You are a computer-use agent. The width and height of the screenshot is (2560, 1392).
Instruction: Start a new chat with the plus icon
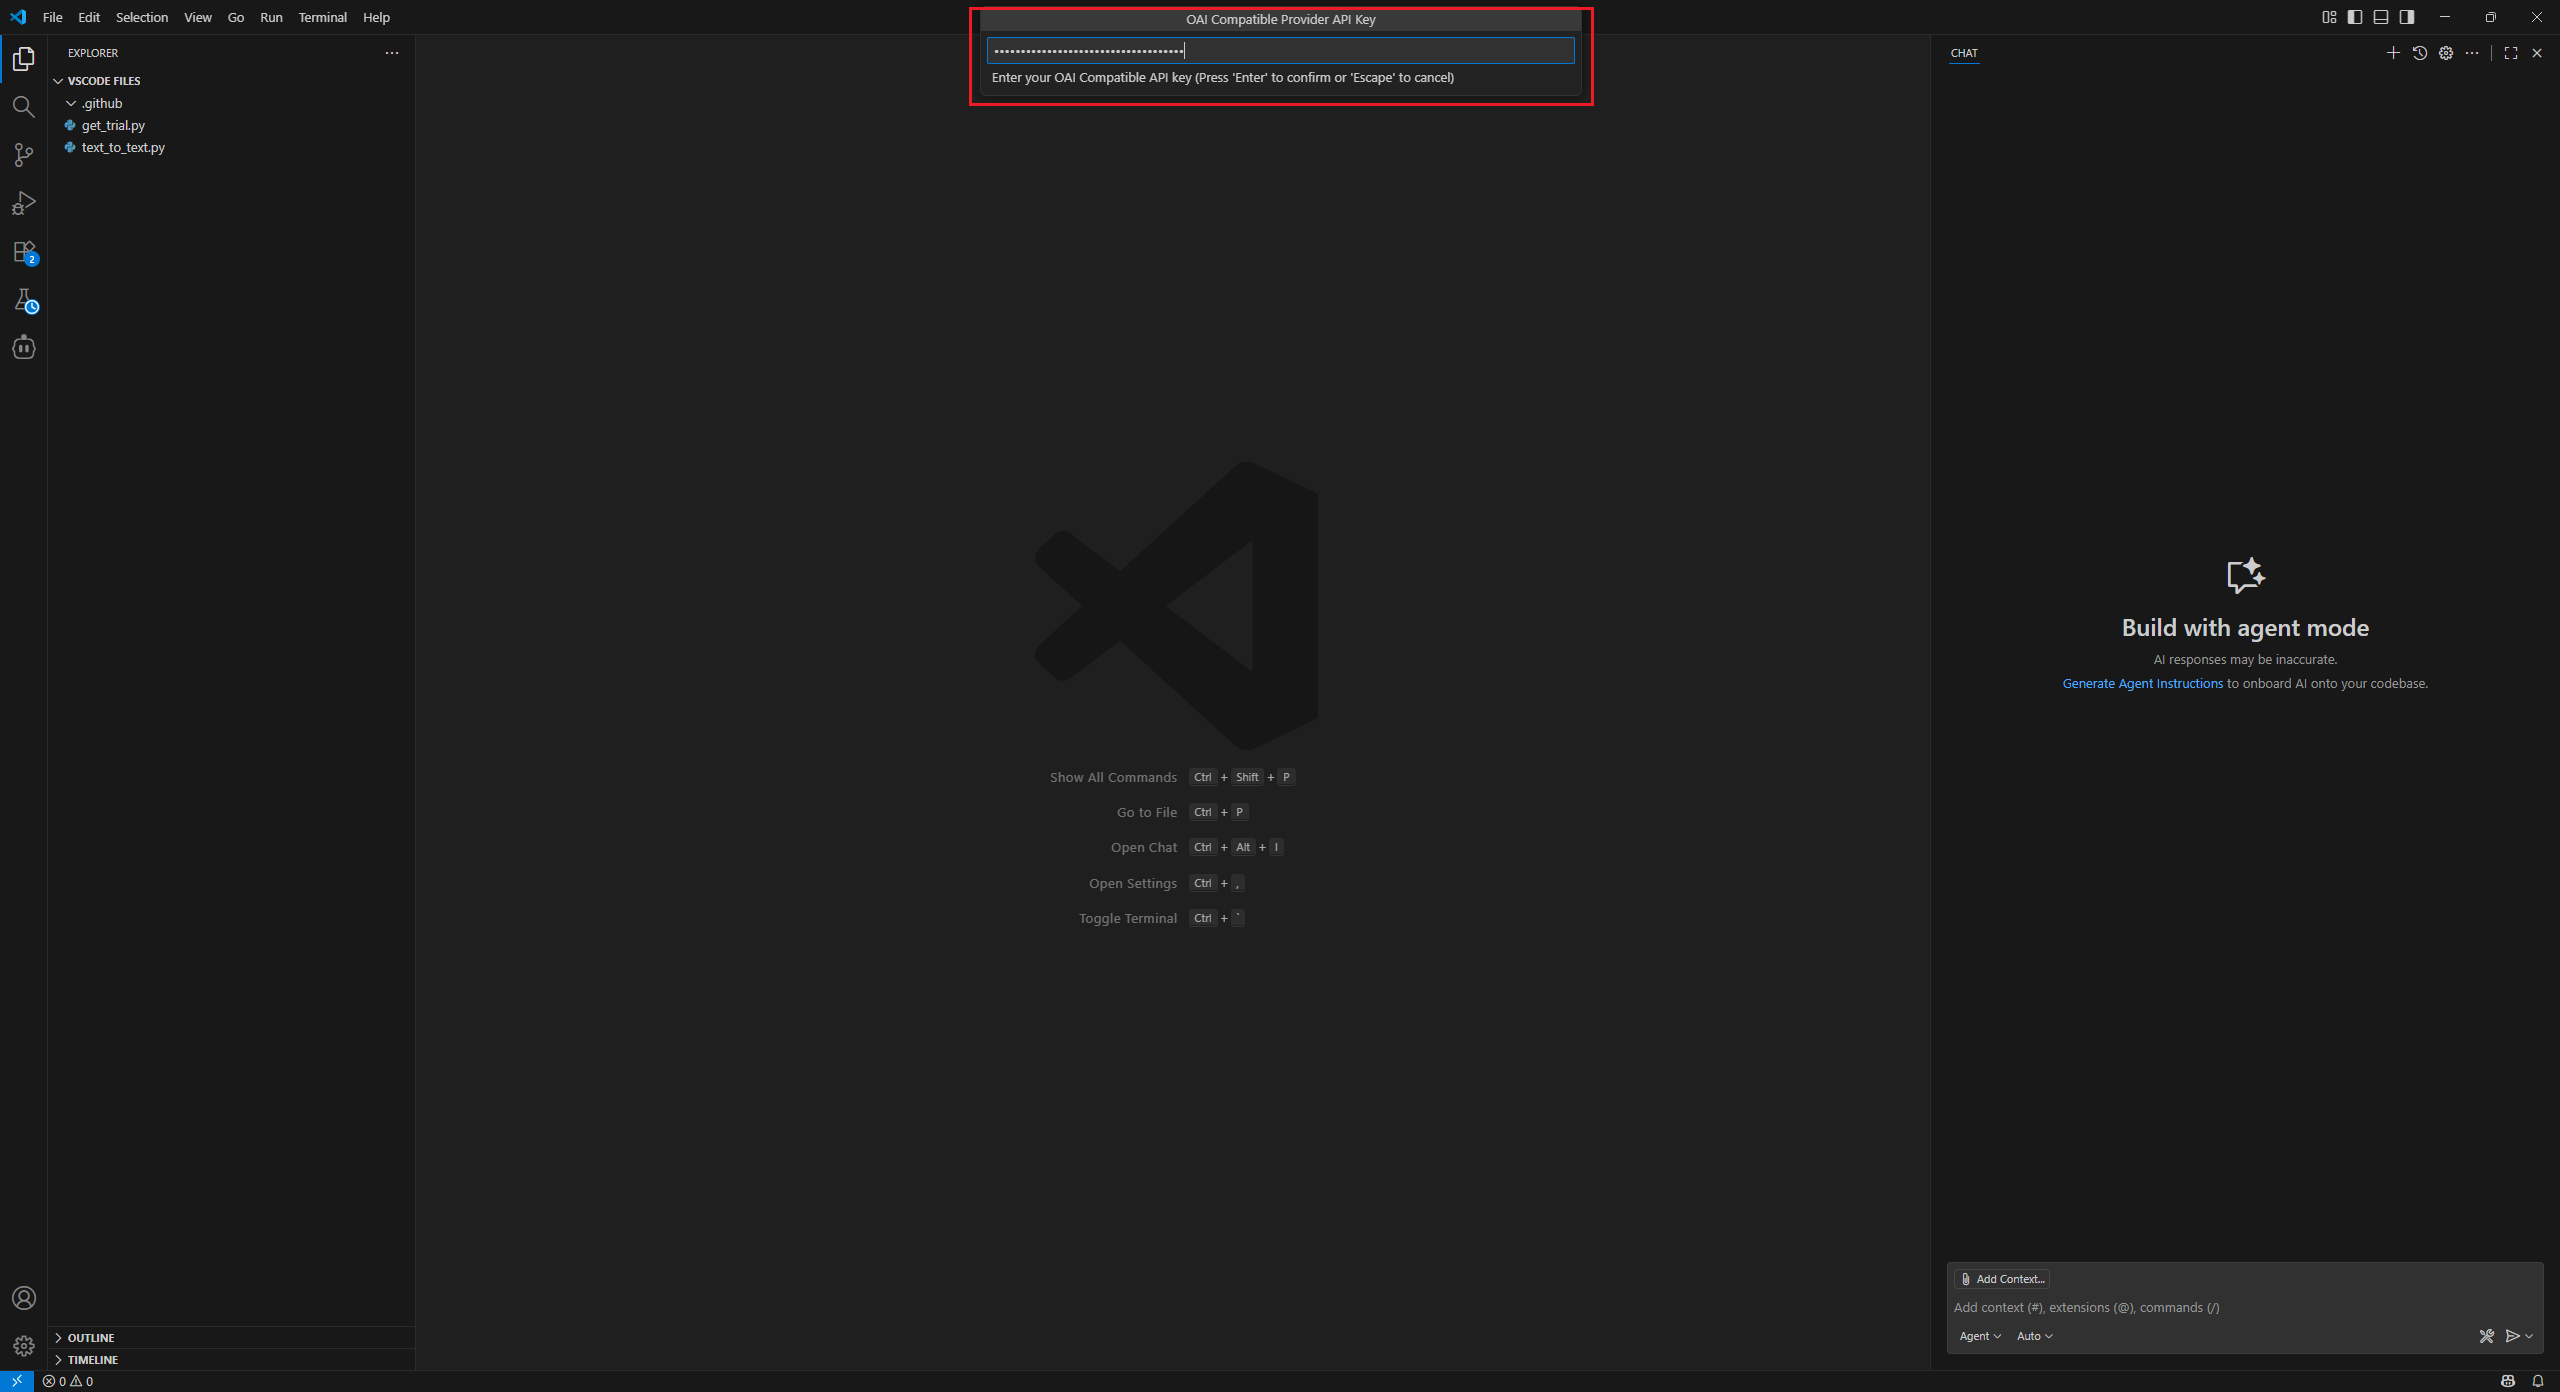[2393, 53]
